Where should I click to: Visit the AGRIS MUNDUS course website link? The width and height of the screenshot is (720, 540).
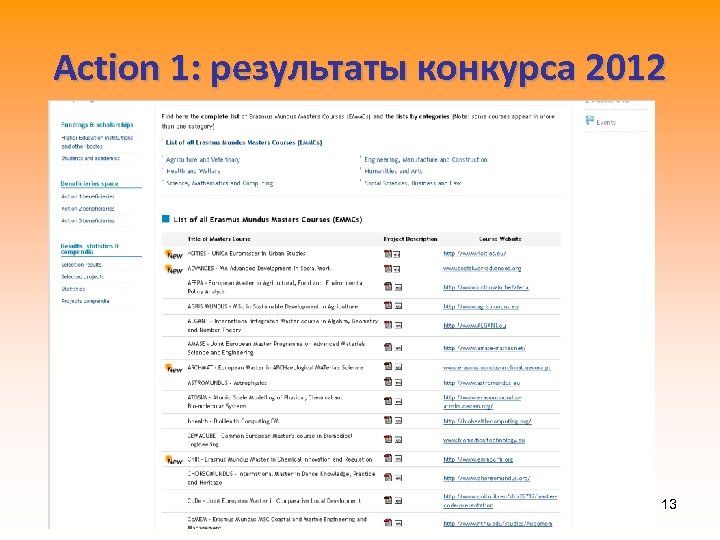pos(481,307)
